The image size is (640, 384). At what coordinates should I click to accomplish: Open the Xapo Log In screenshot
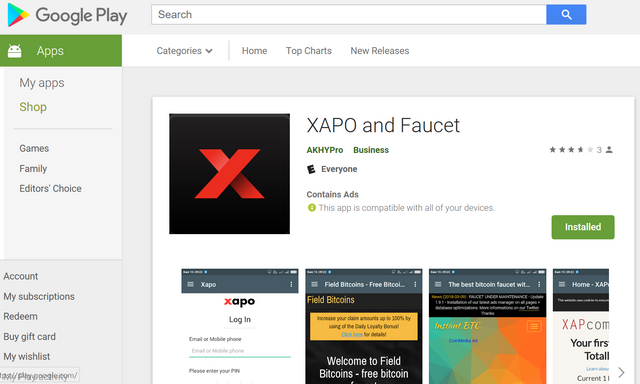pyautogui.click(x=240, y=326)
